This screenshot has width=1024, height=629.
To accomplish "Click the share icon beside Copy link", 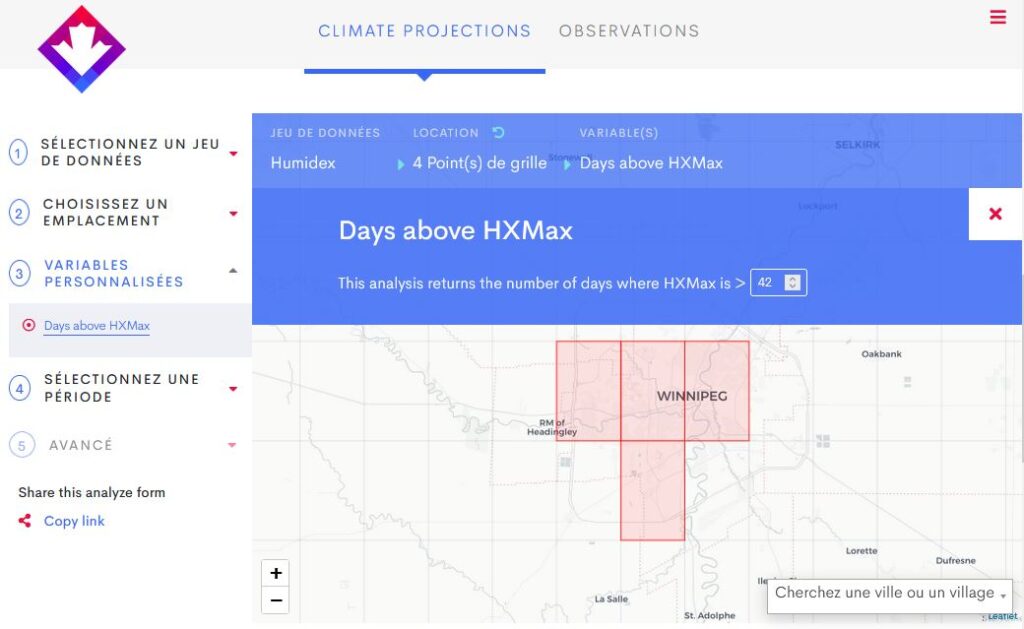I will [x=25, y=521].
